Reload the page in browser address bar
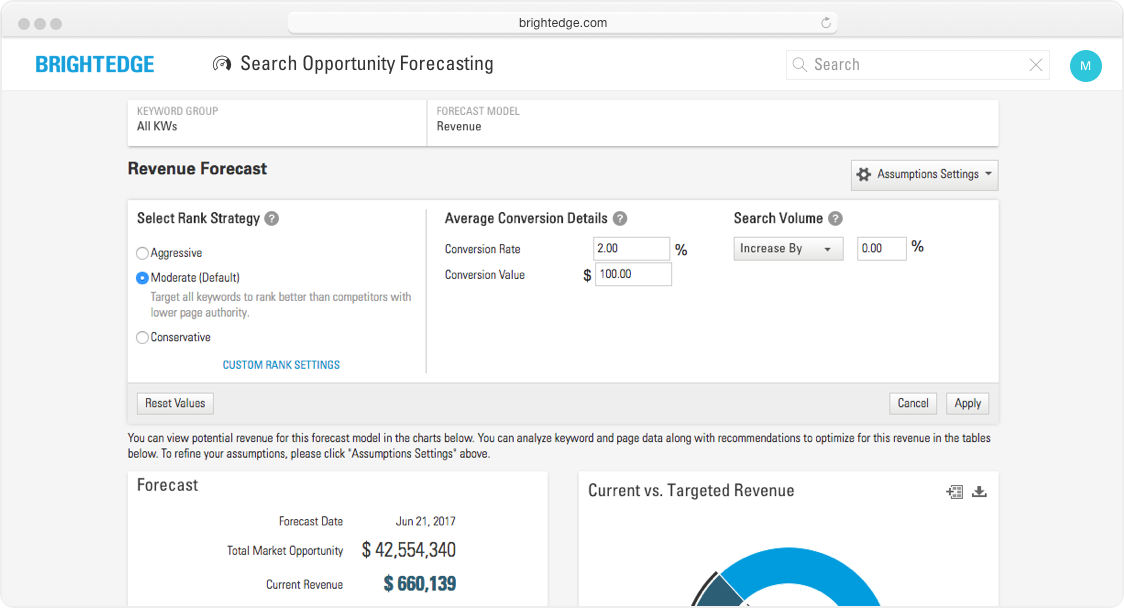The height and width of the screenshot is (608, 1124). (x=826, y=23)
